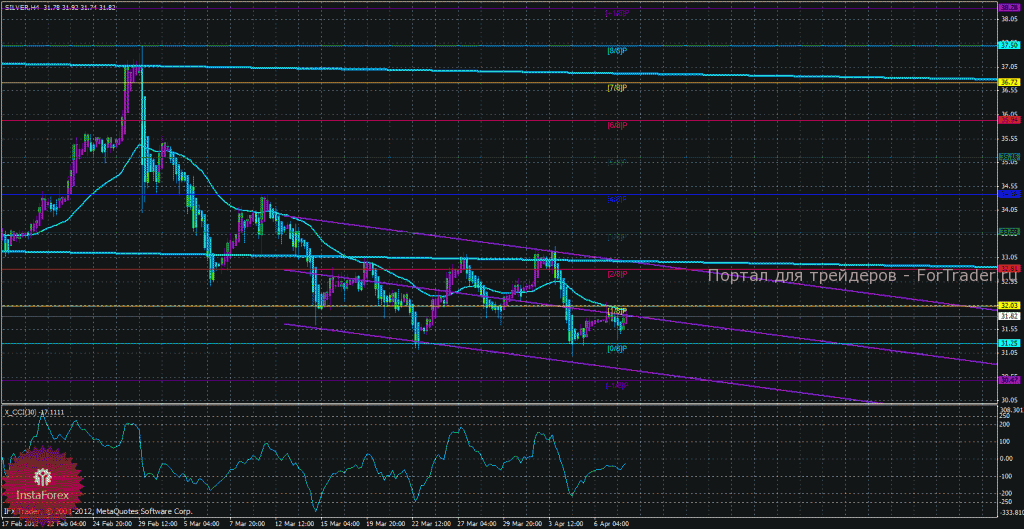Select the [0/8]P cyan level label
Image resolution: width=1024 pixels, height=529 pixels.
[617, 349]
